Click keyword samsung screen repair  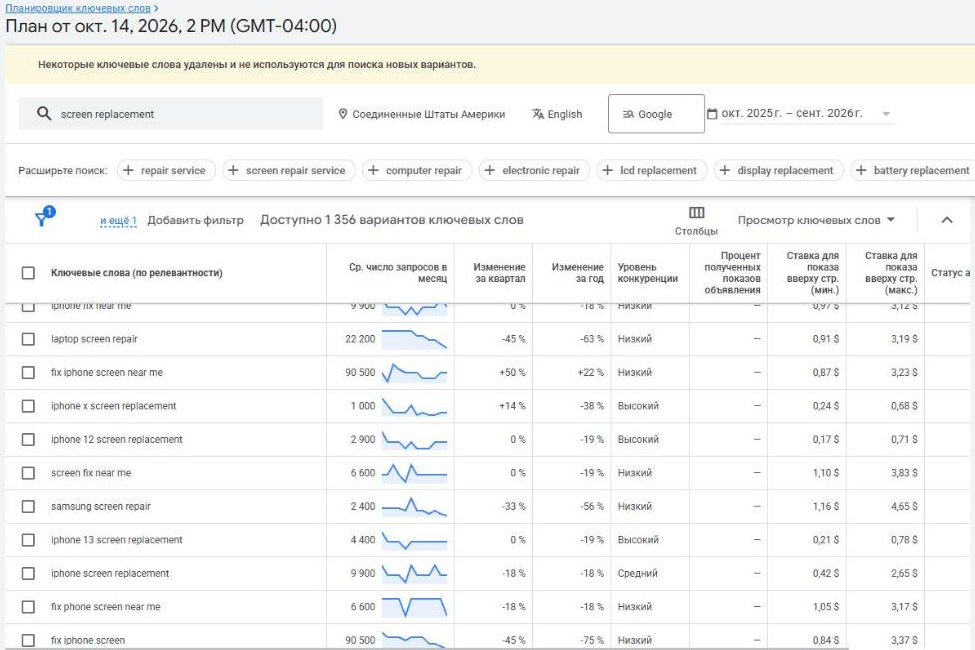pos(101,506)
